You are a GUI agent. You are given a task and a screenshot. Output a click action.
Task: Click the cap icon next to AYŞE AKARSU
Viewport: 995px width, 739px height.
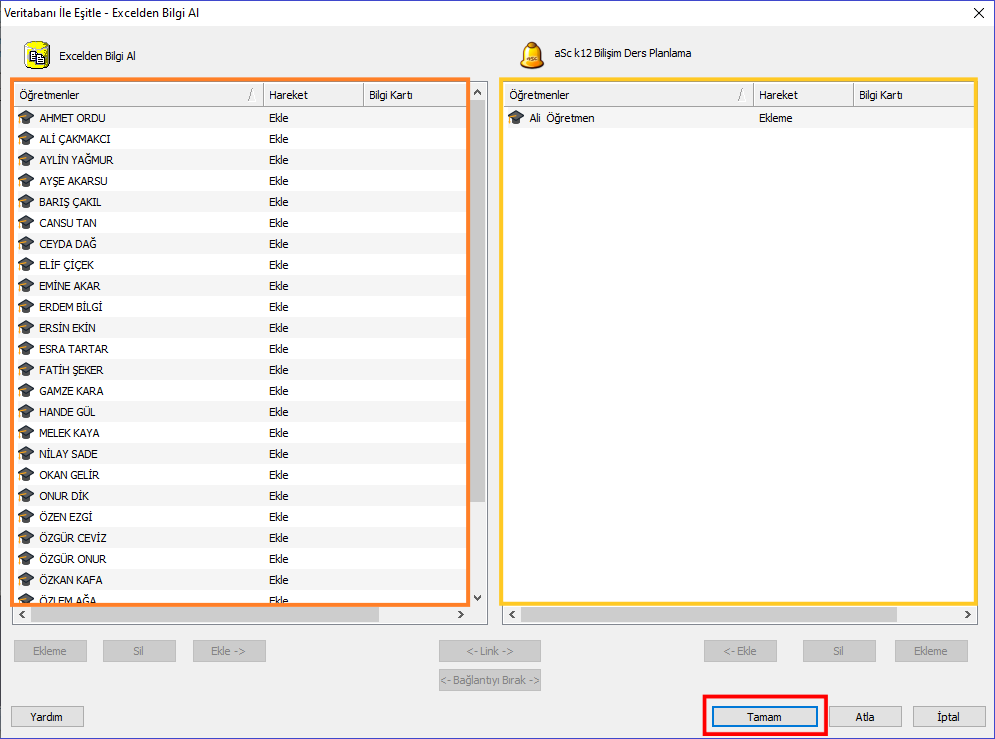click(26, 180)
